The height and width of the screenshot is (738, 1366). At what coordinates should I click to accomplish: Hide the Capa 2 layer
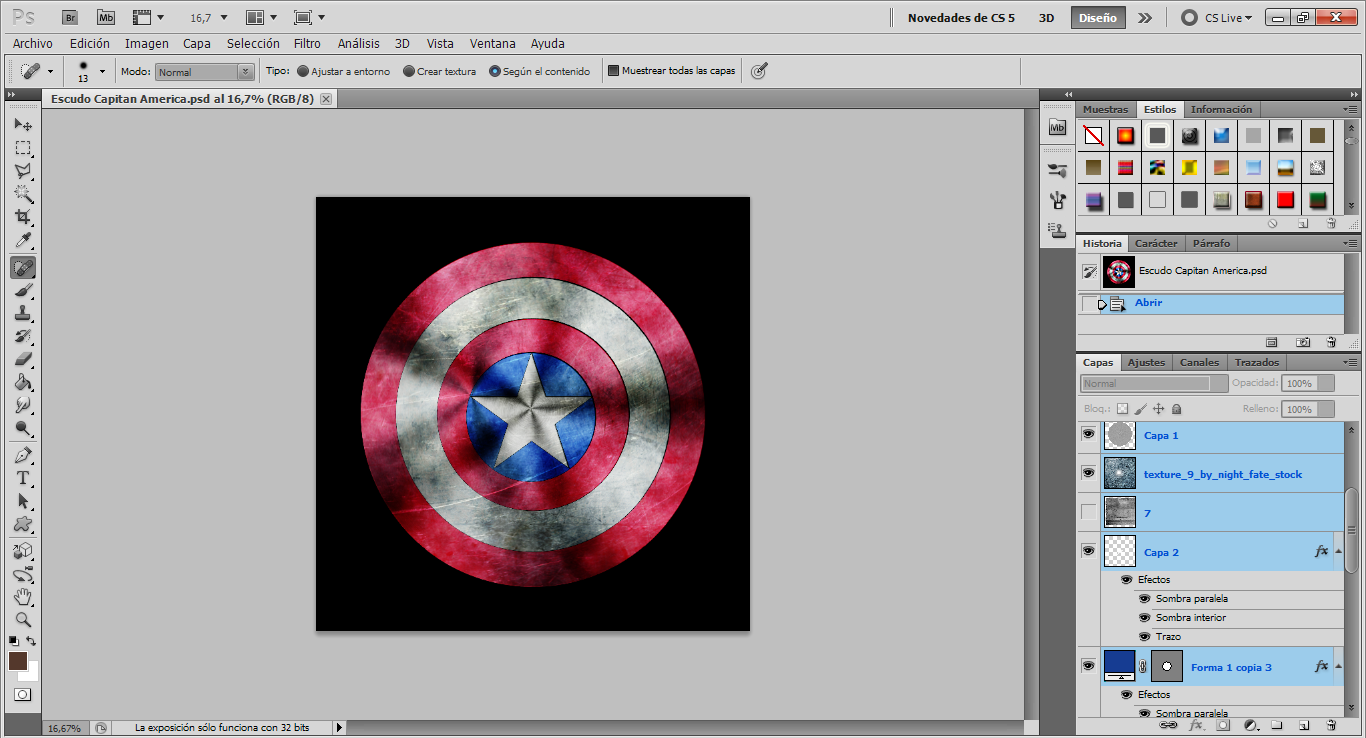[x=1088, y=551]
